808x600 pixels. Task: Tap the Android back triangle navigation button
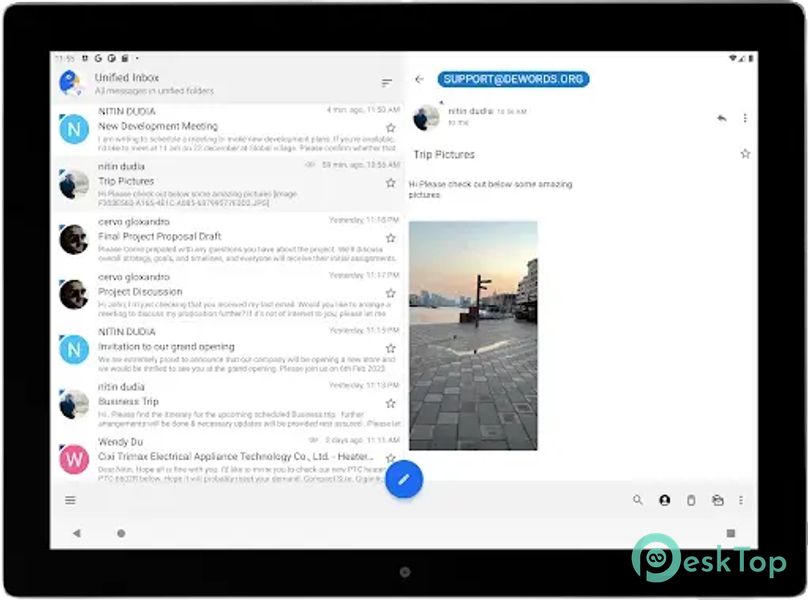77,533
